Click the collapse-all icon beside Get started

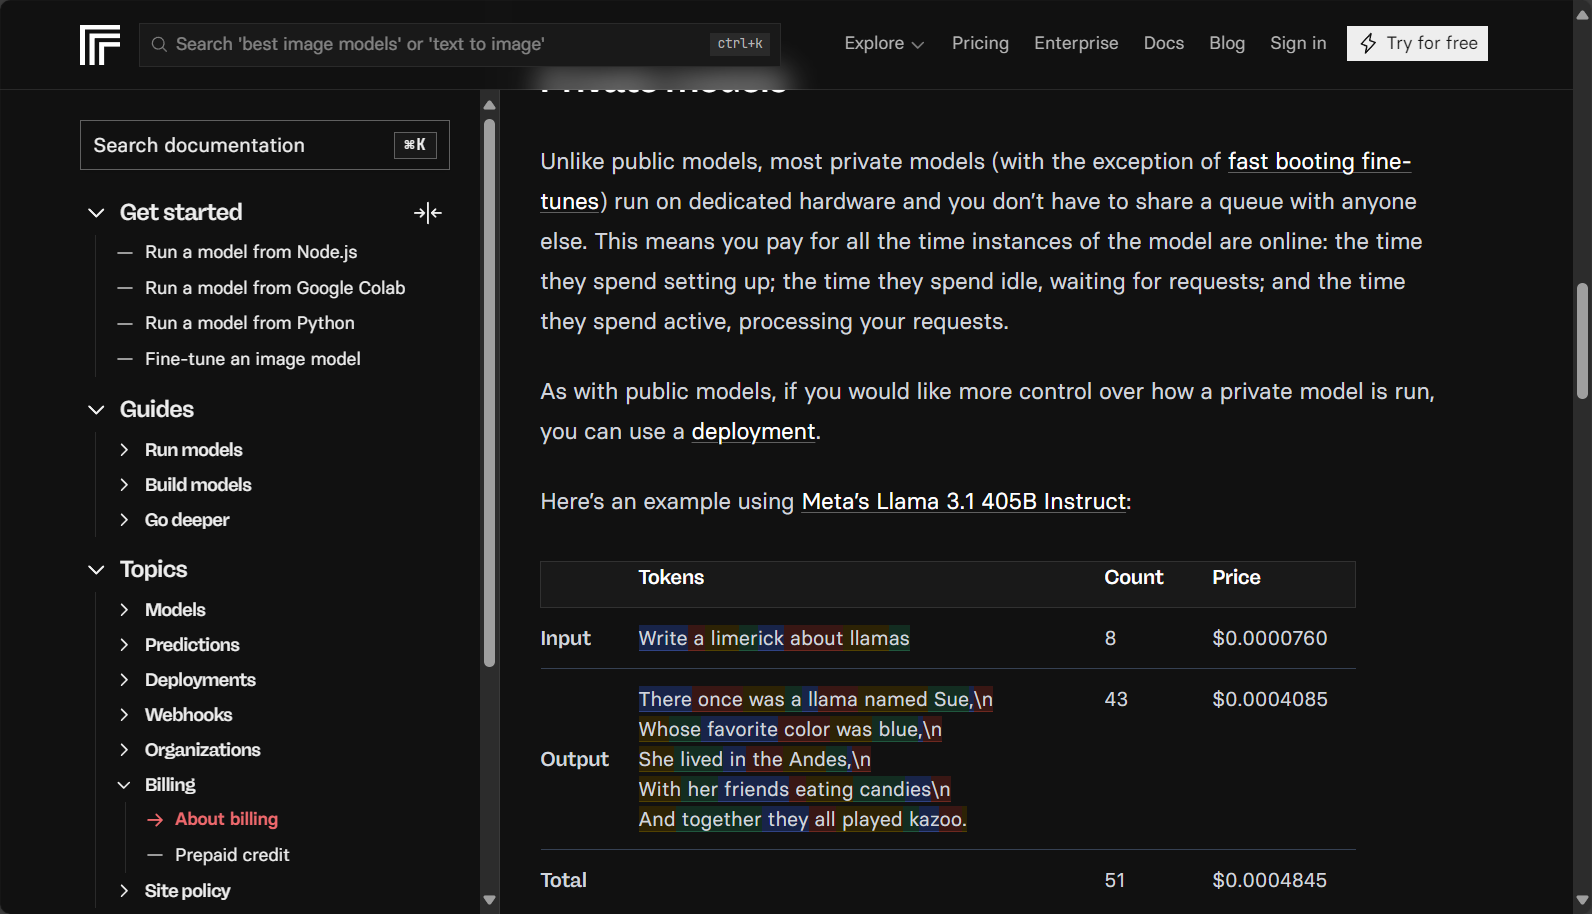coord(428,213)
